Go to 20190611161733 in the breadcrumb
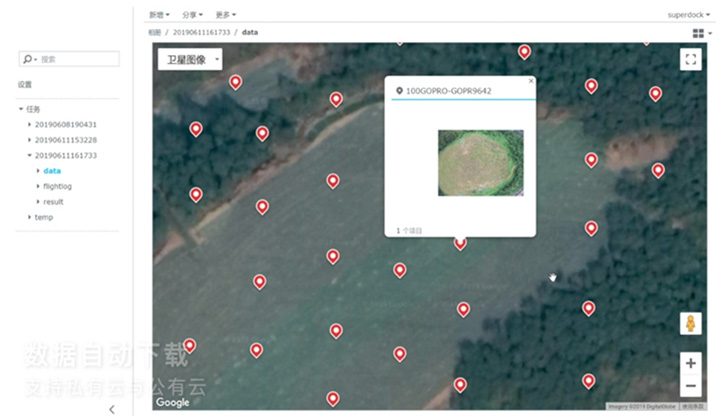 tap(201, 32)
